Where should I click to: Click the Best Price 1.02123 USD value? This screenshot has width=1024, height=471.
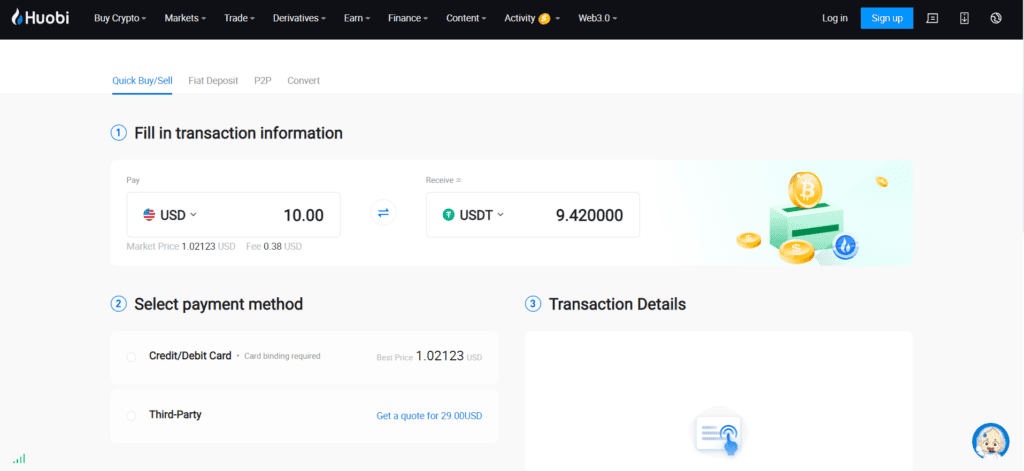430,357
